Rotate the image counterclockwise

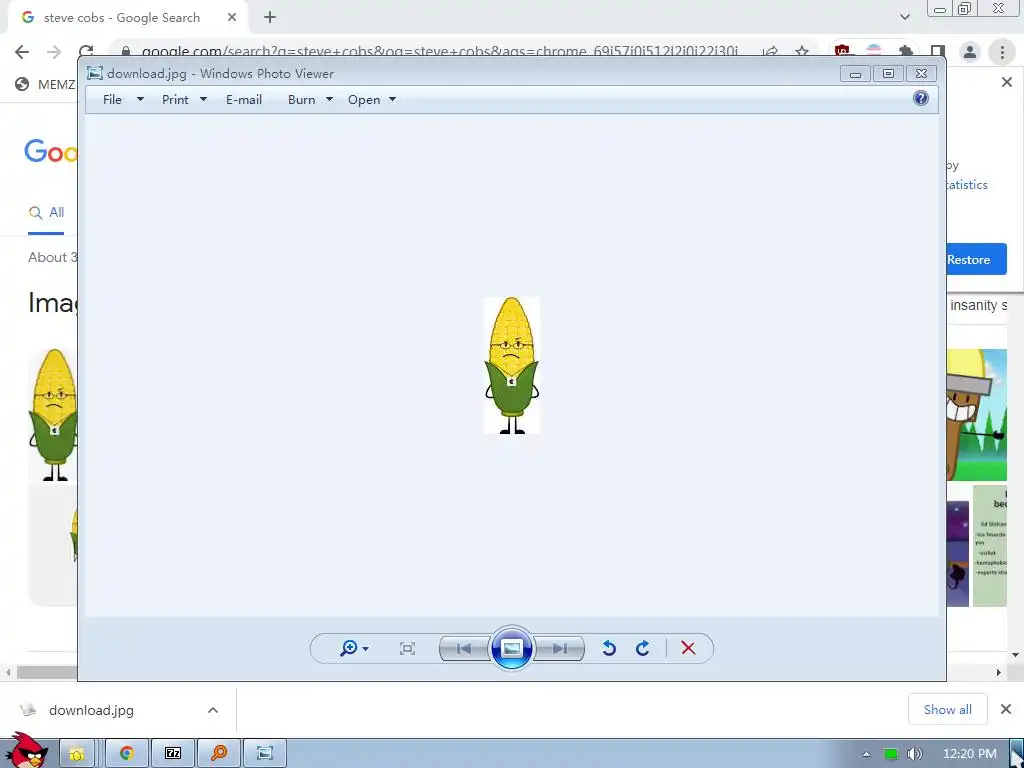tap(609, 648)
